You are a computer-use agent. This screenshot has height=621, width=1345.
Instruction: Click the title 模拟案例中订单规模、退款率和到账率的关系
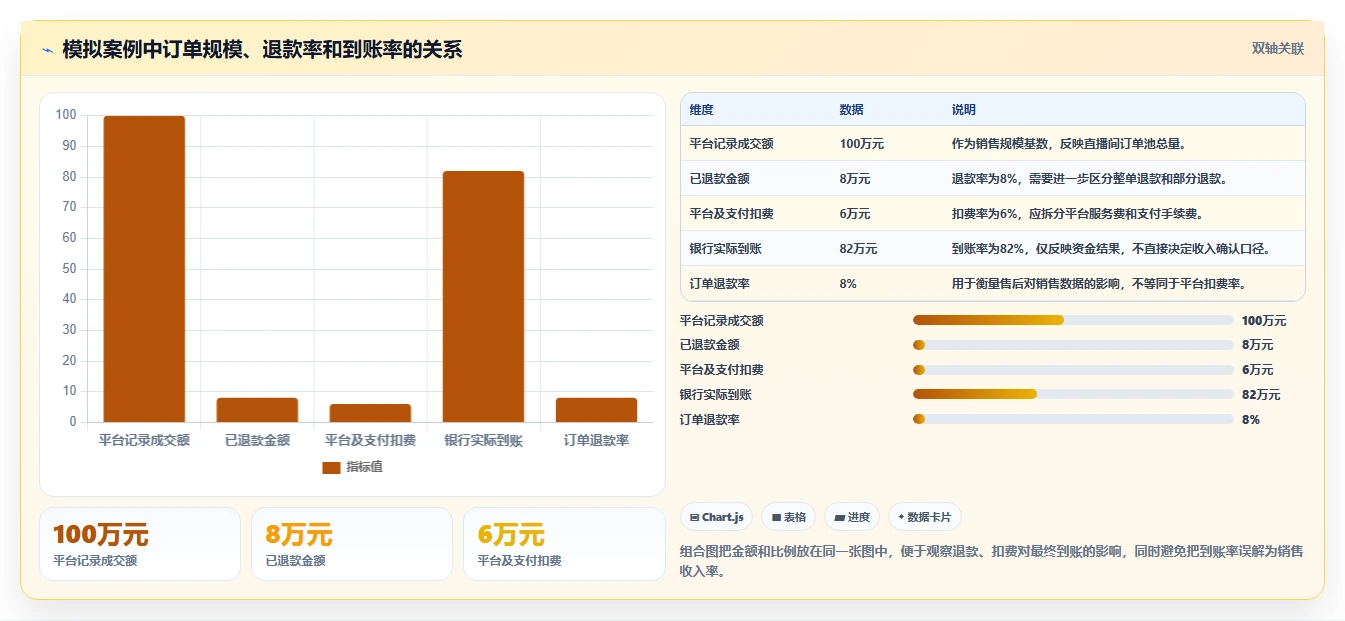[262, 50]
